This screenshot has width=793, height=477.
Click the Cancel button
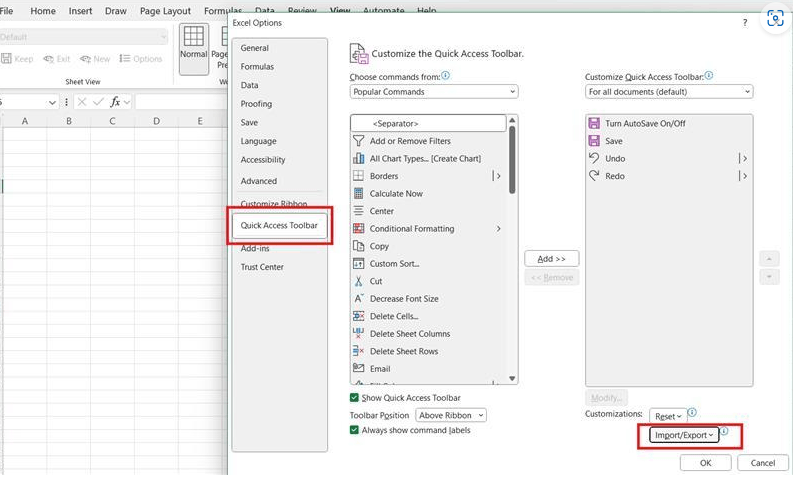tap(763, 463)
